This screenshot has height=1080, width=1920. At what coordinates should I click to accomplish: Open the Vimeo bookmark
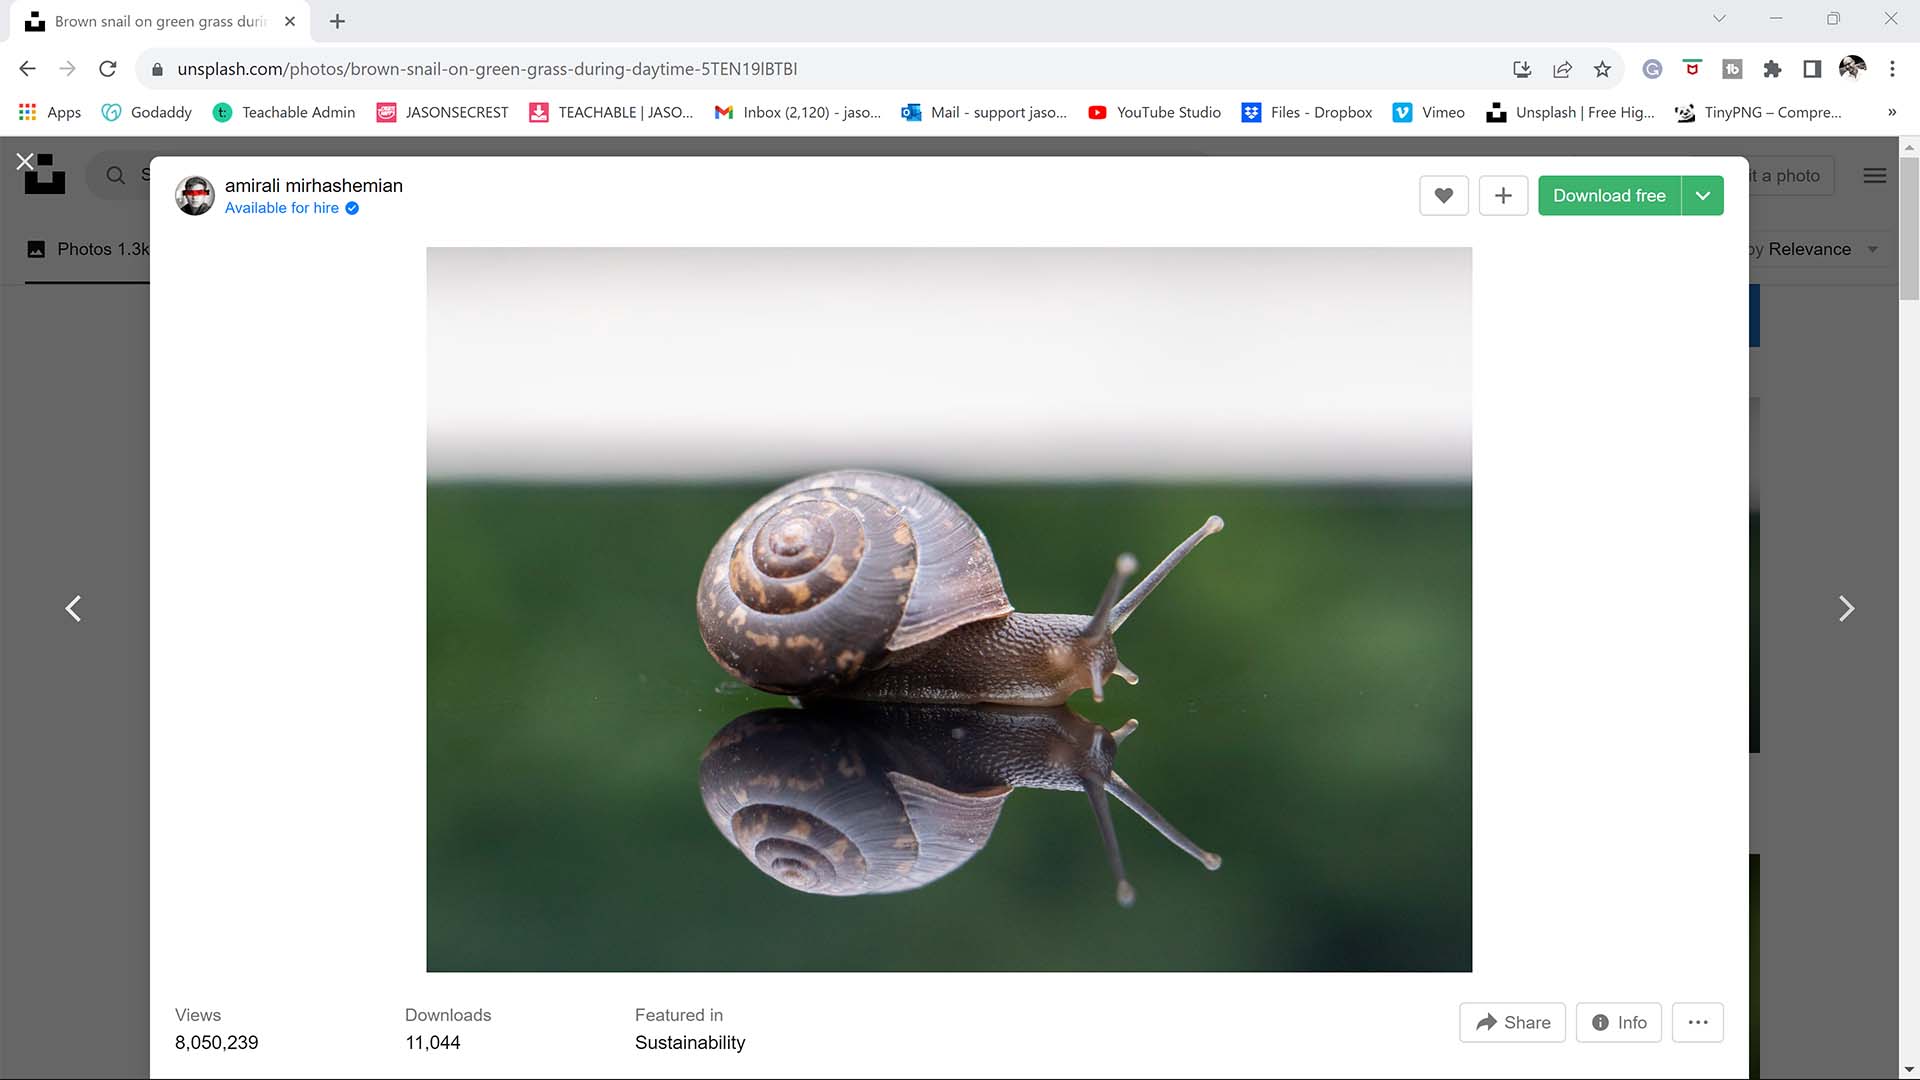pyautogui.click(x=1429, y=112)
